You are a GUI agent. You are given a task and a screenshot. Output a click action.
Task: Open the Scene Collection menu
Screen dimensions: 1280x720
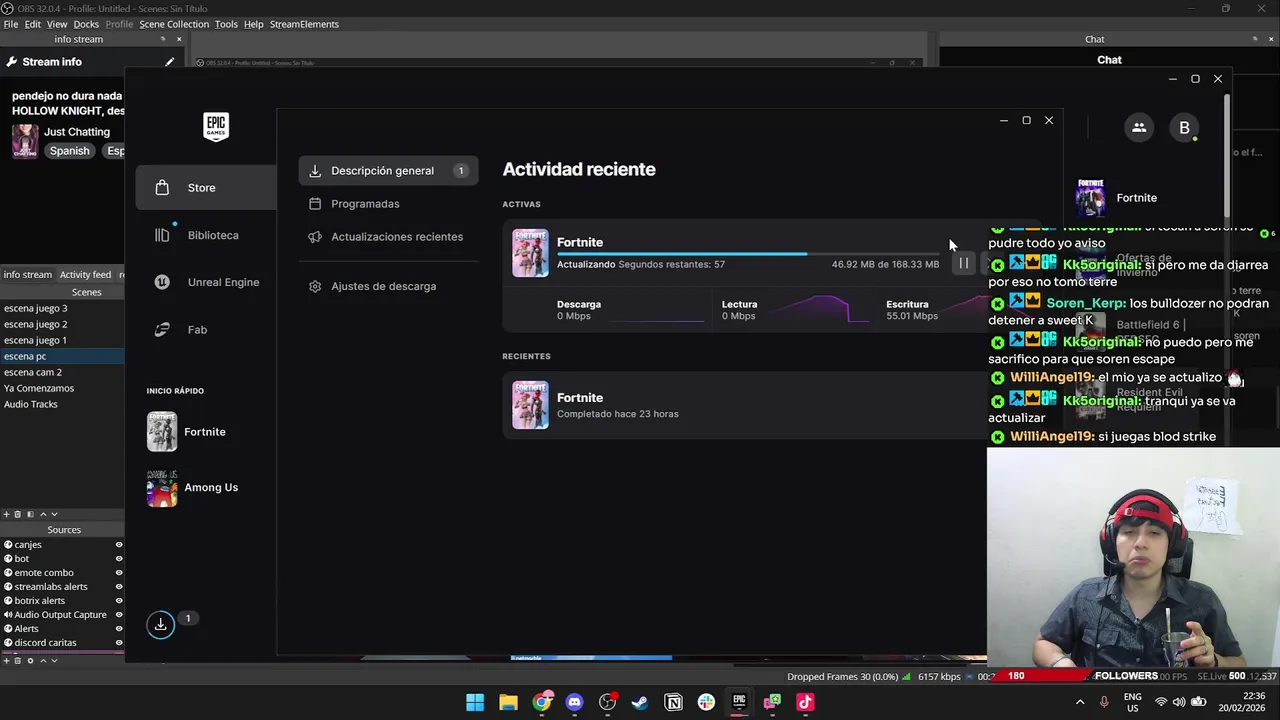click(174, 24)
